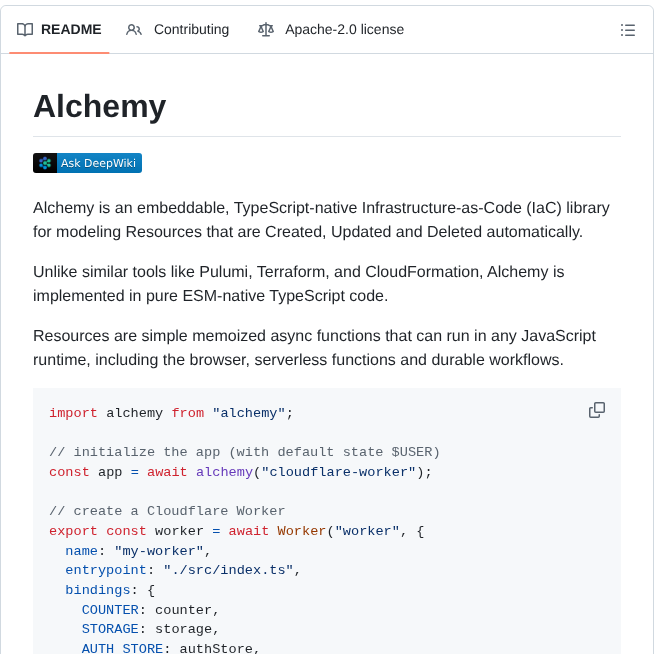Viewport: 654px width, 654px height.
Task: Click the Alchemy heading
Action: coord(99,106)
